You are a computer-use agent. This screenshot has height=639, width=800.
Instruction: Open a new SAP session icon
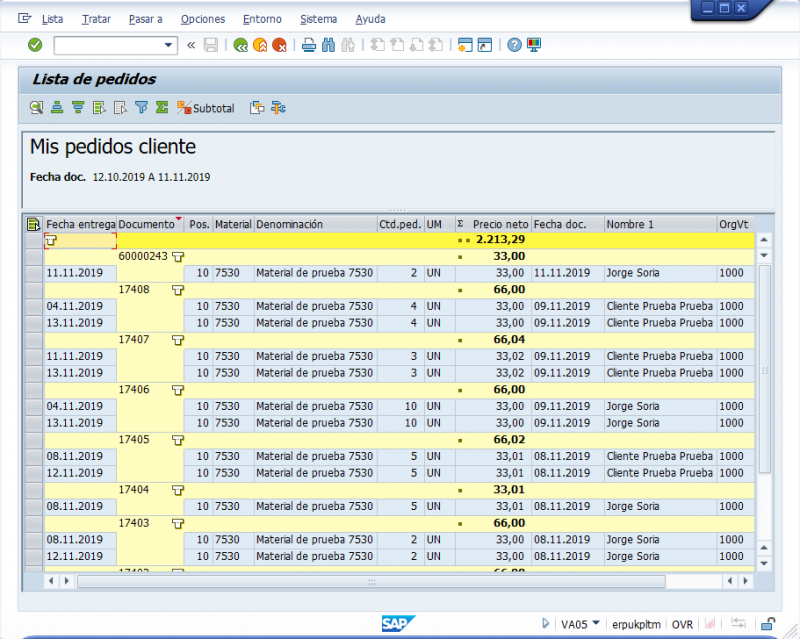click(466, 45)
